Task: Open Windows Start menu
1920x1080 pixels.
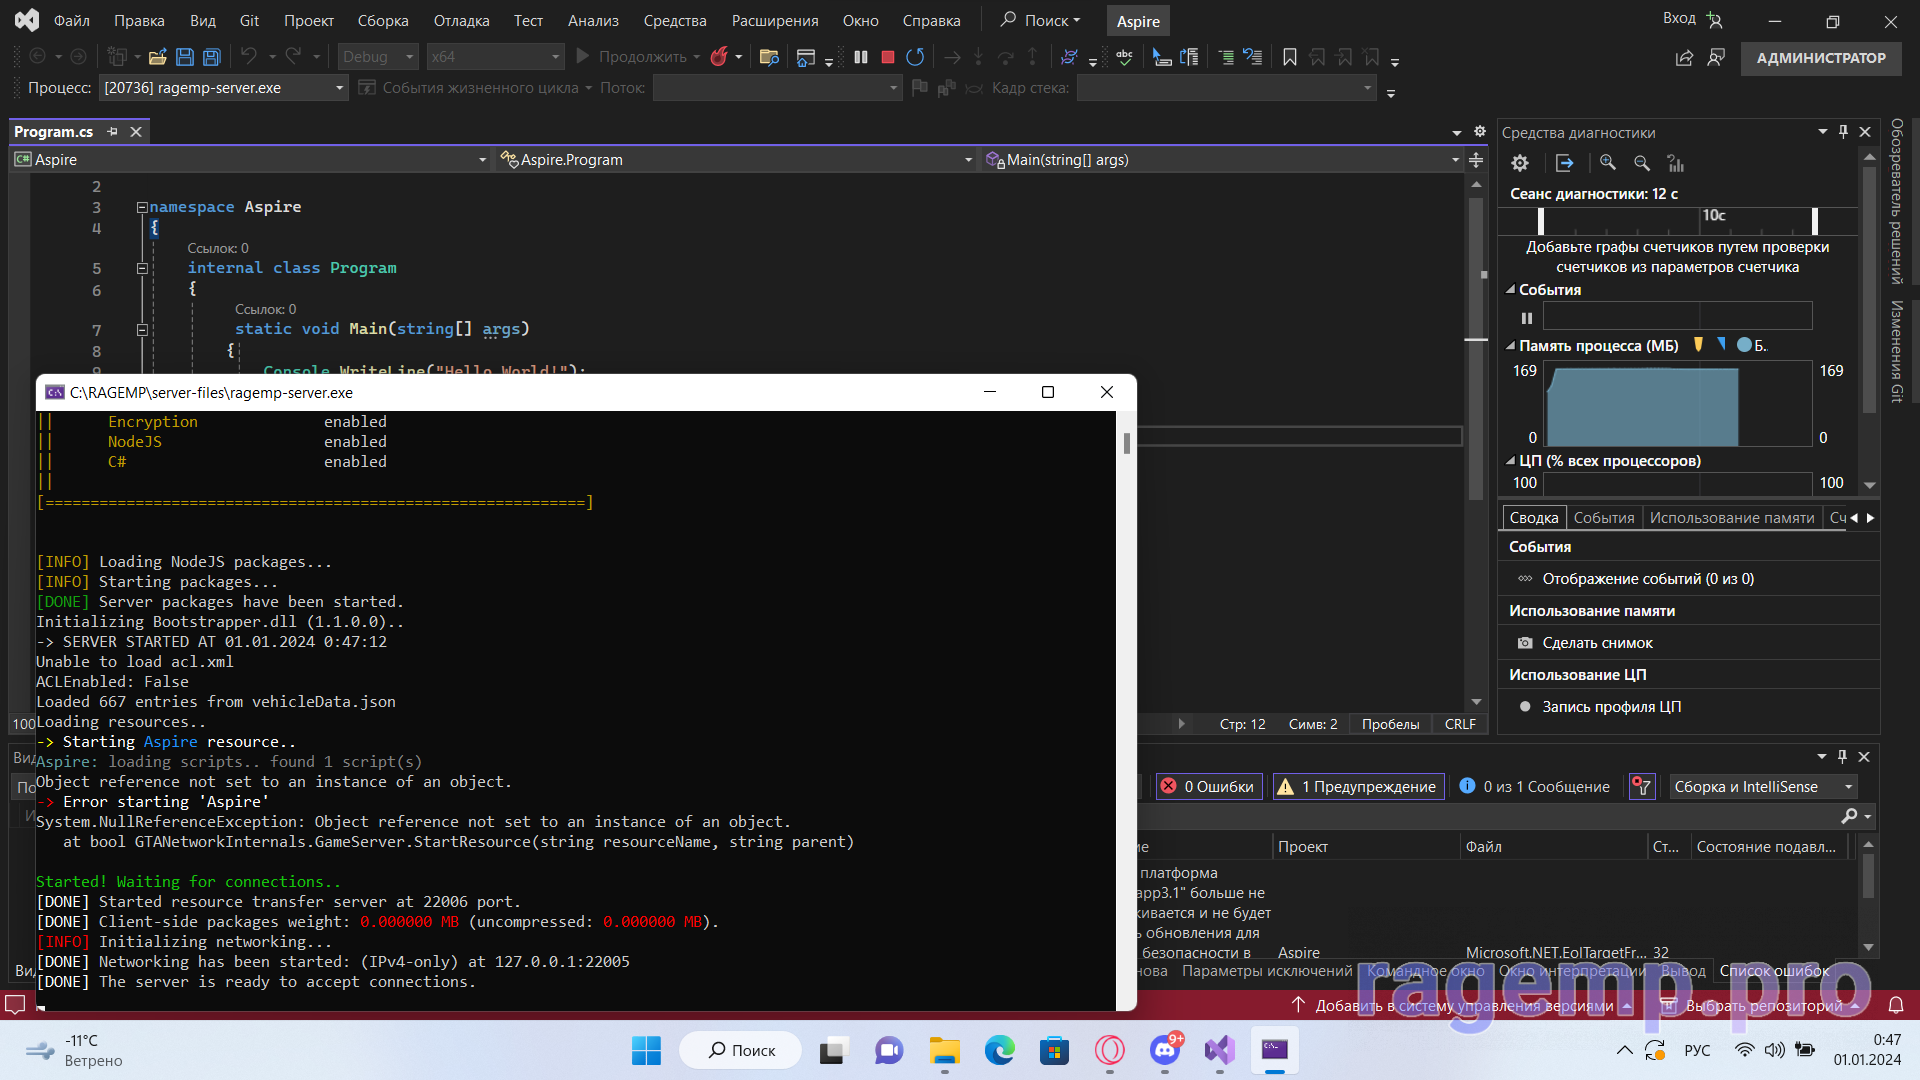Action: 646,1050
